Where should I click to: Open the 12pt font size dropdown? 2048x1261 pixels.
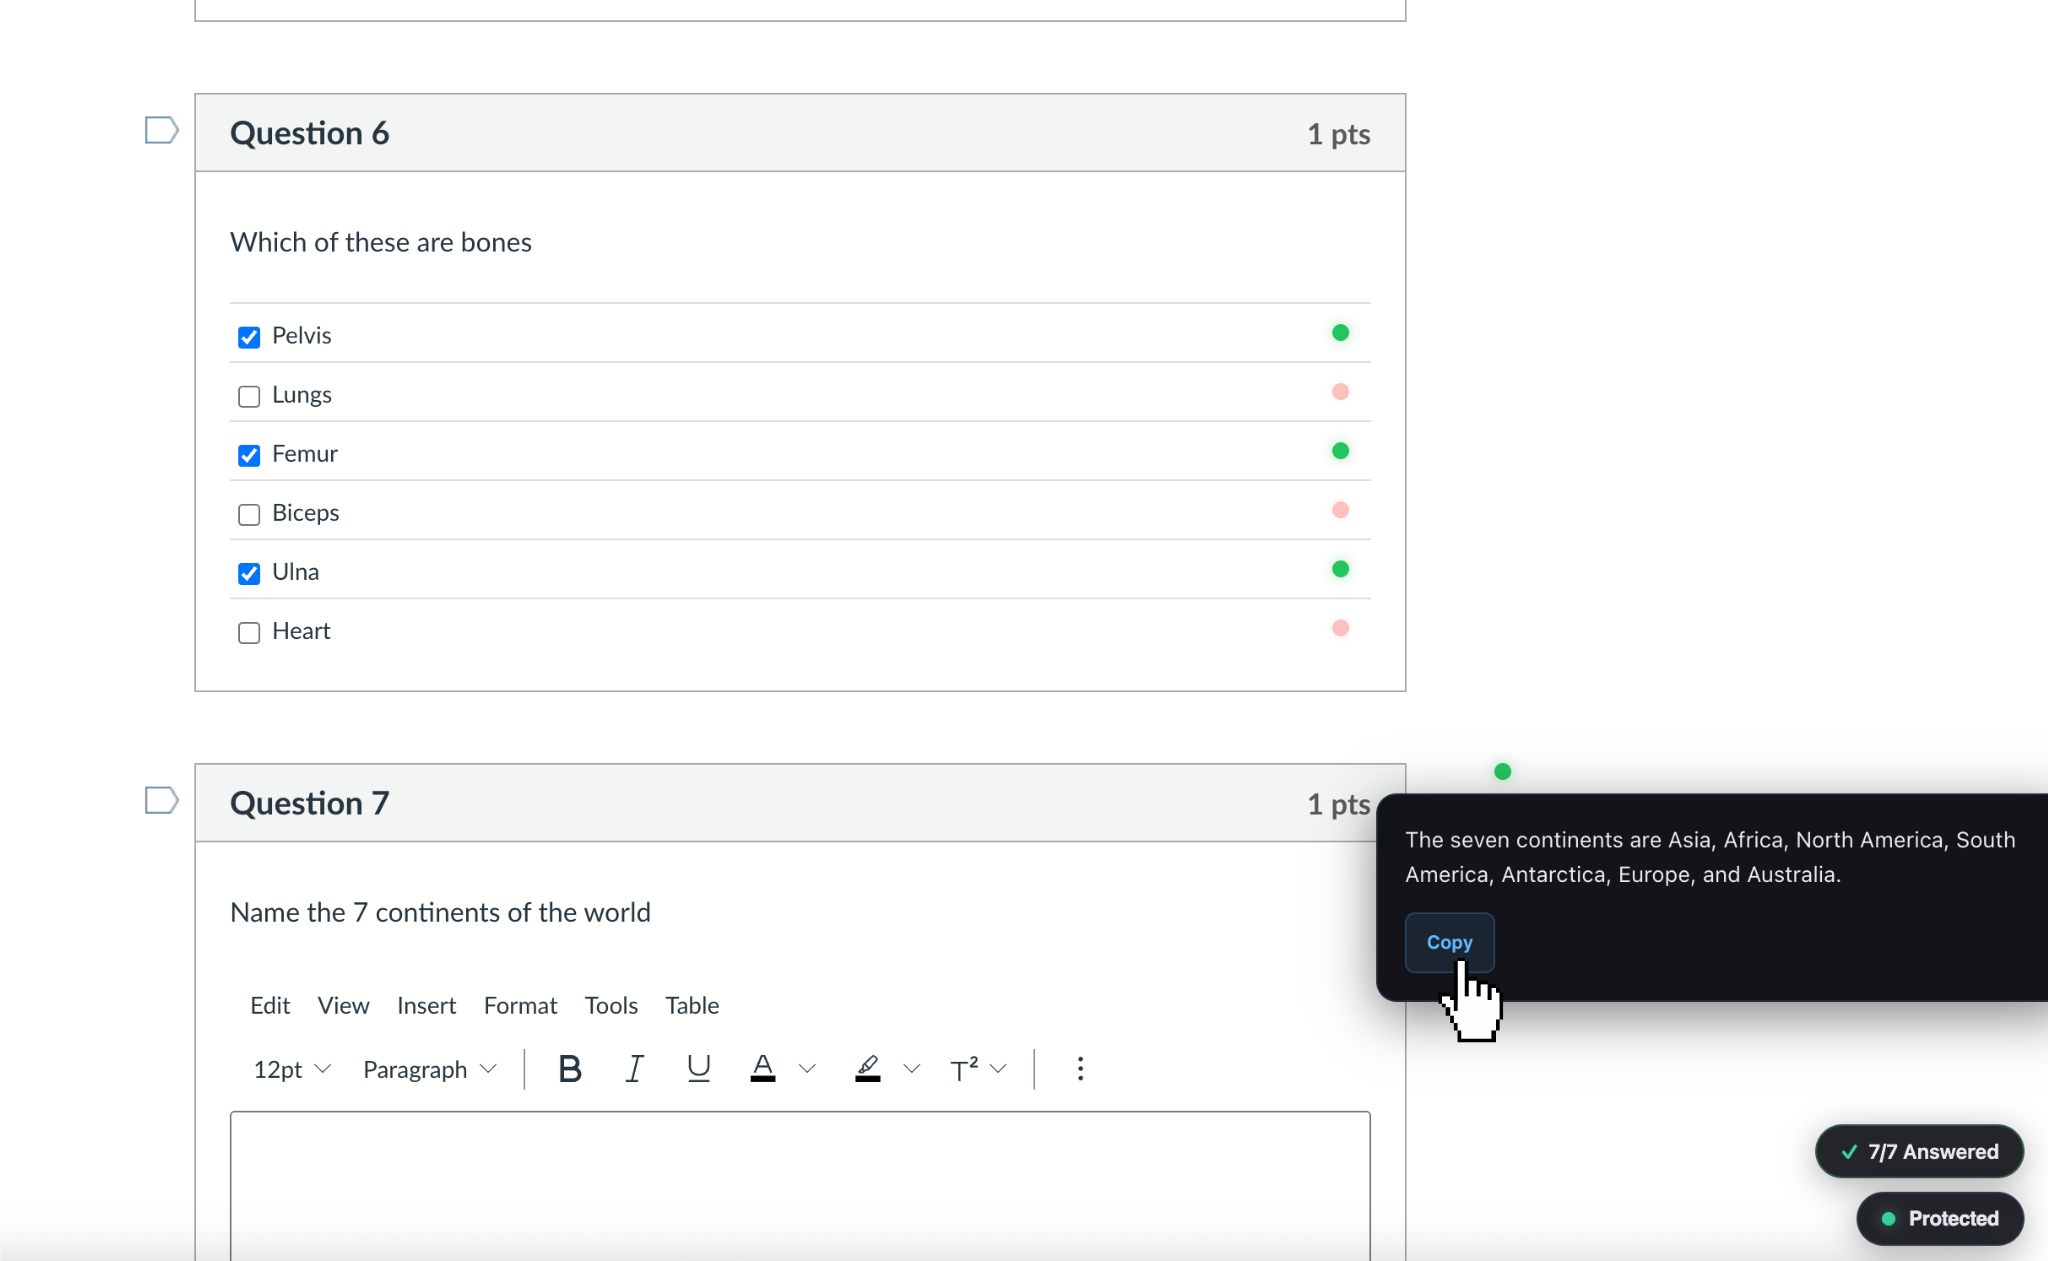click(290, 1069)
